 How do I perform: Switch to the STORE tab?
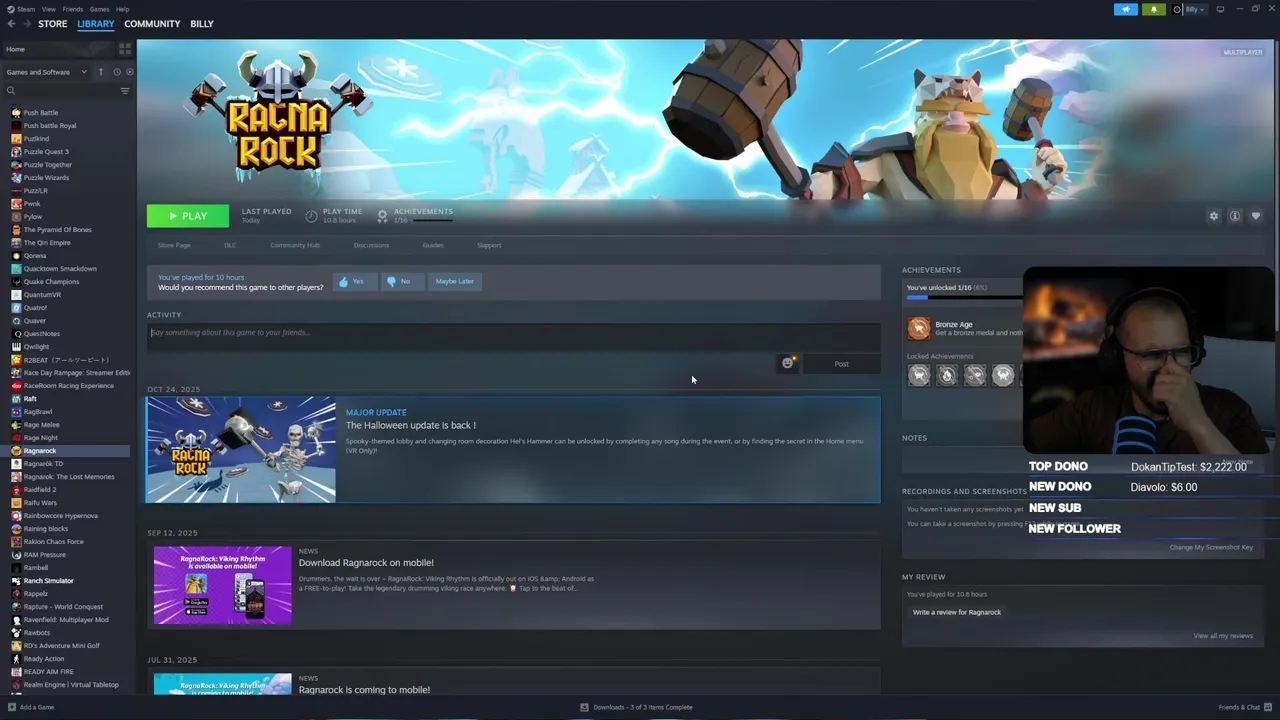(53, 24)
